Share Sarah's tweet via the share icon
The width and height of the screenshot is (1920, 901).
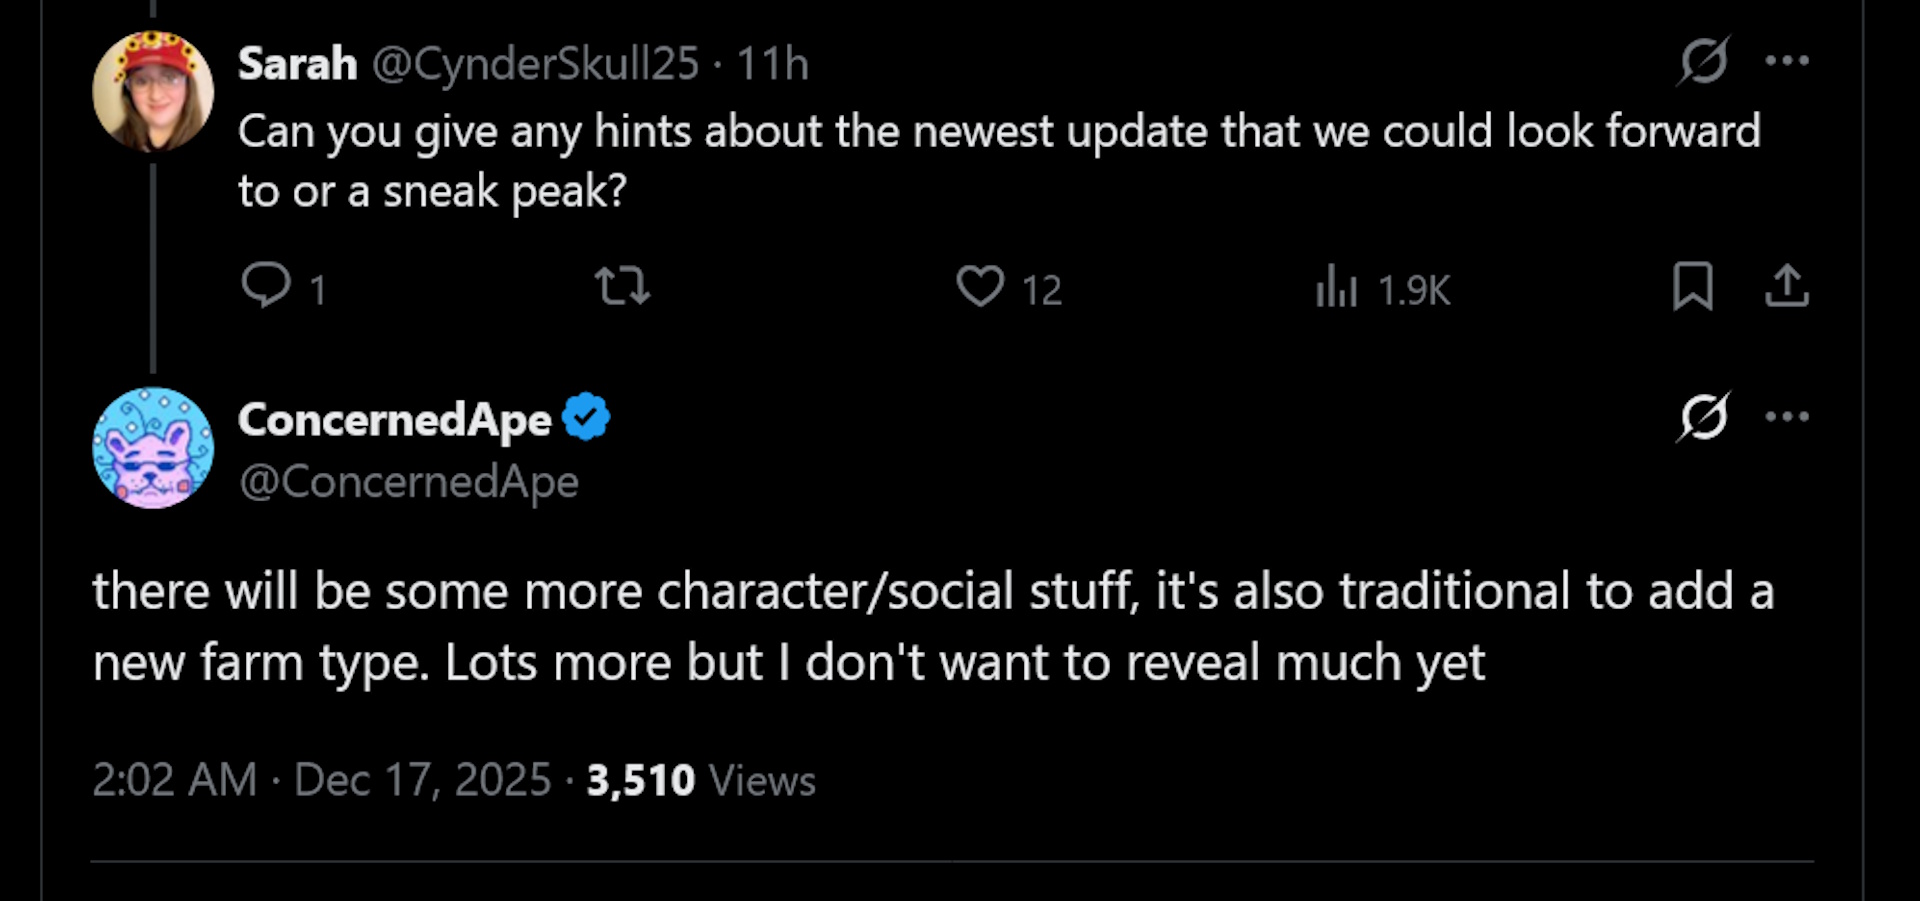point(1789,289)
